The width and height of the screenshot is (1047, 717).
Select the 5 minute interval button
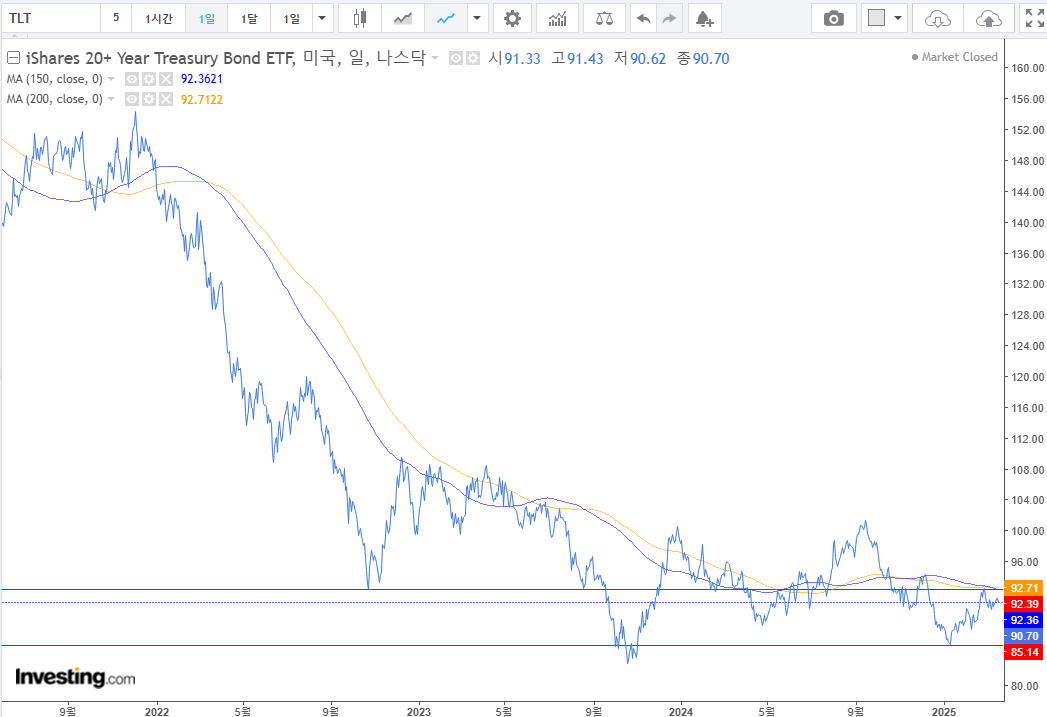116,18
